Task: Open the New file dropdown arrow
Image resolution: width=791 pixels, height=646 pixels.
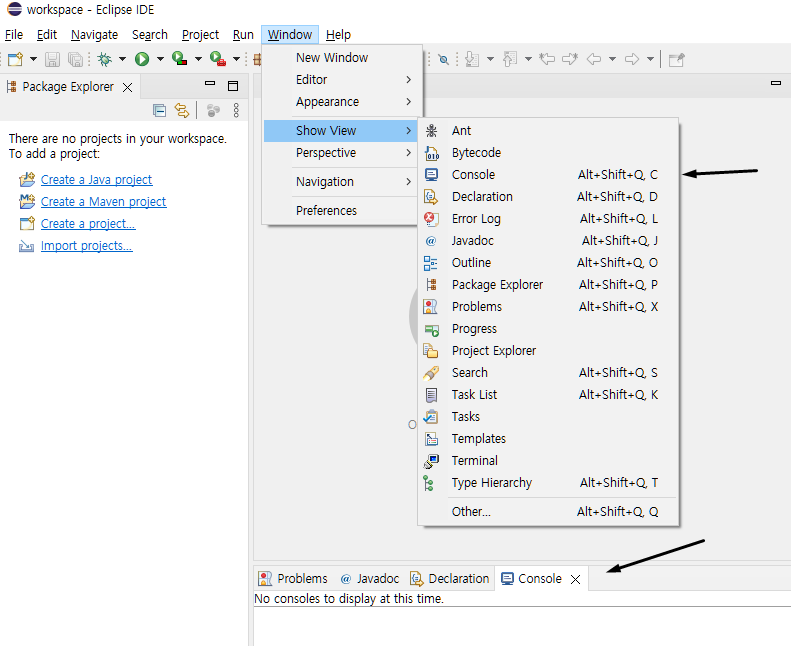Action: click(x=33, y=59)
